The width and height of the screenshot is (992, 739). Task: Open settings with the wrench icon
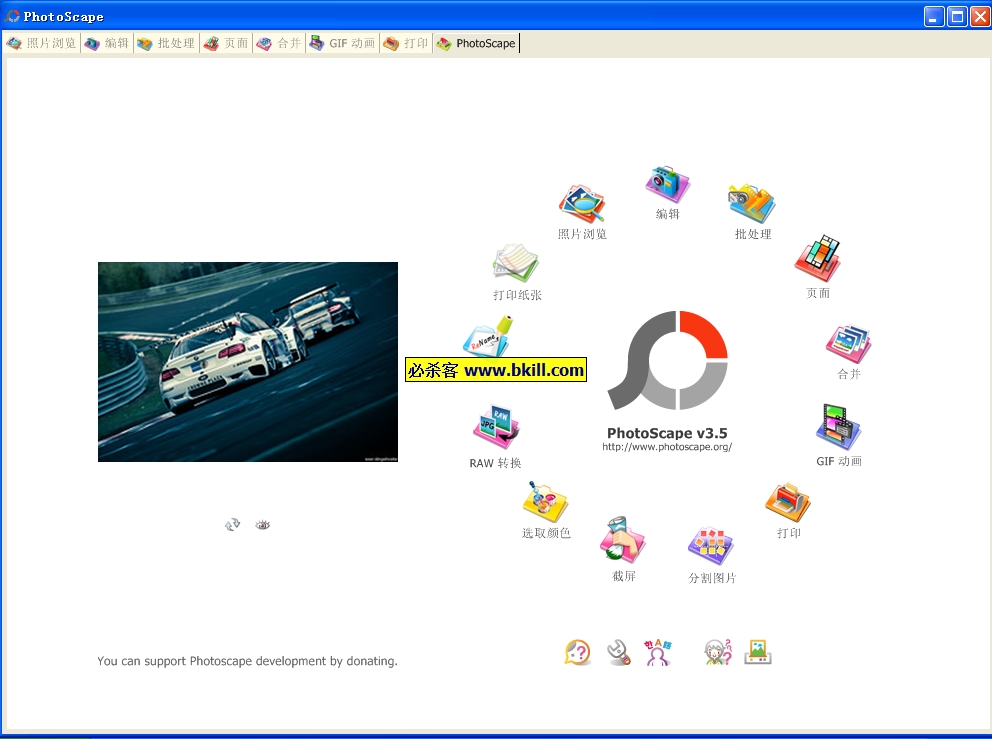pyautogui.click(x=619, y=653)
